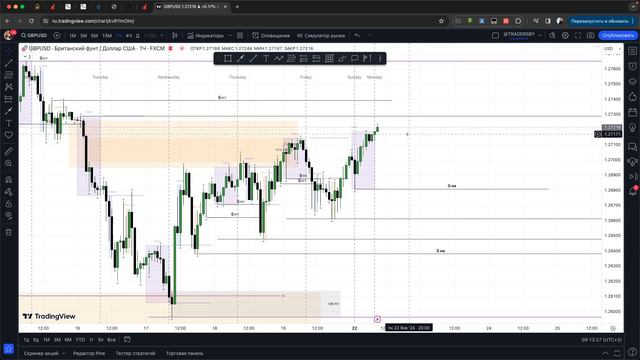Click the Опубликовать publish button
The width and height of the screenshot is (640, 360).
[x=618, y=36]
